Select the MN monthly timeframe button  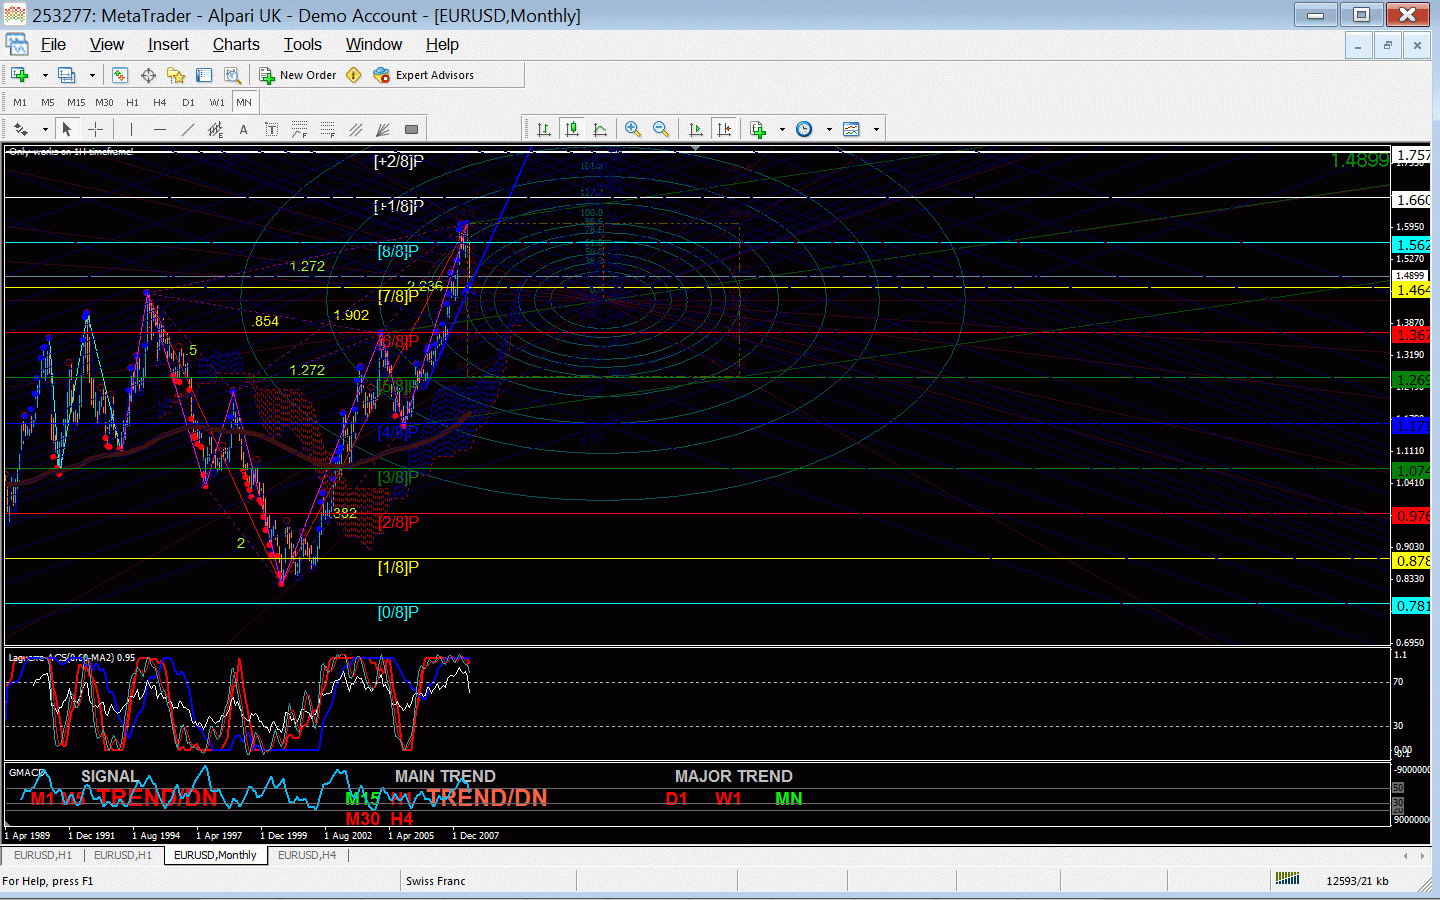pos(245,102)
